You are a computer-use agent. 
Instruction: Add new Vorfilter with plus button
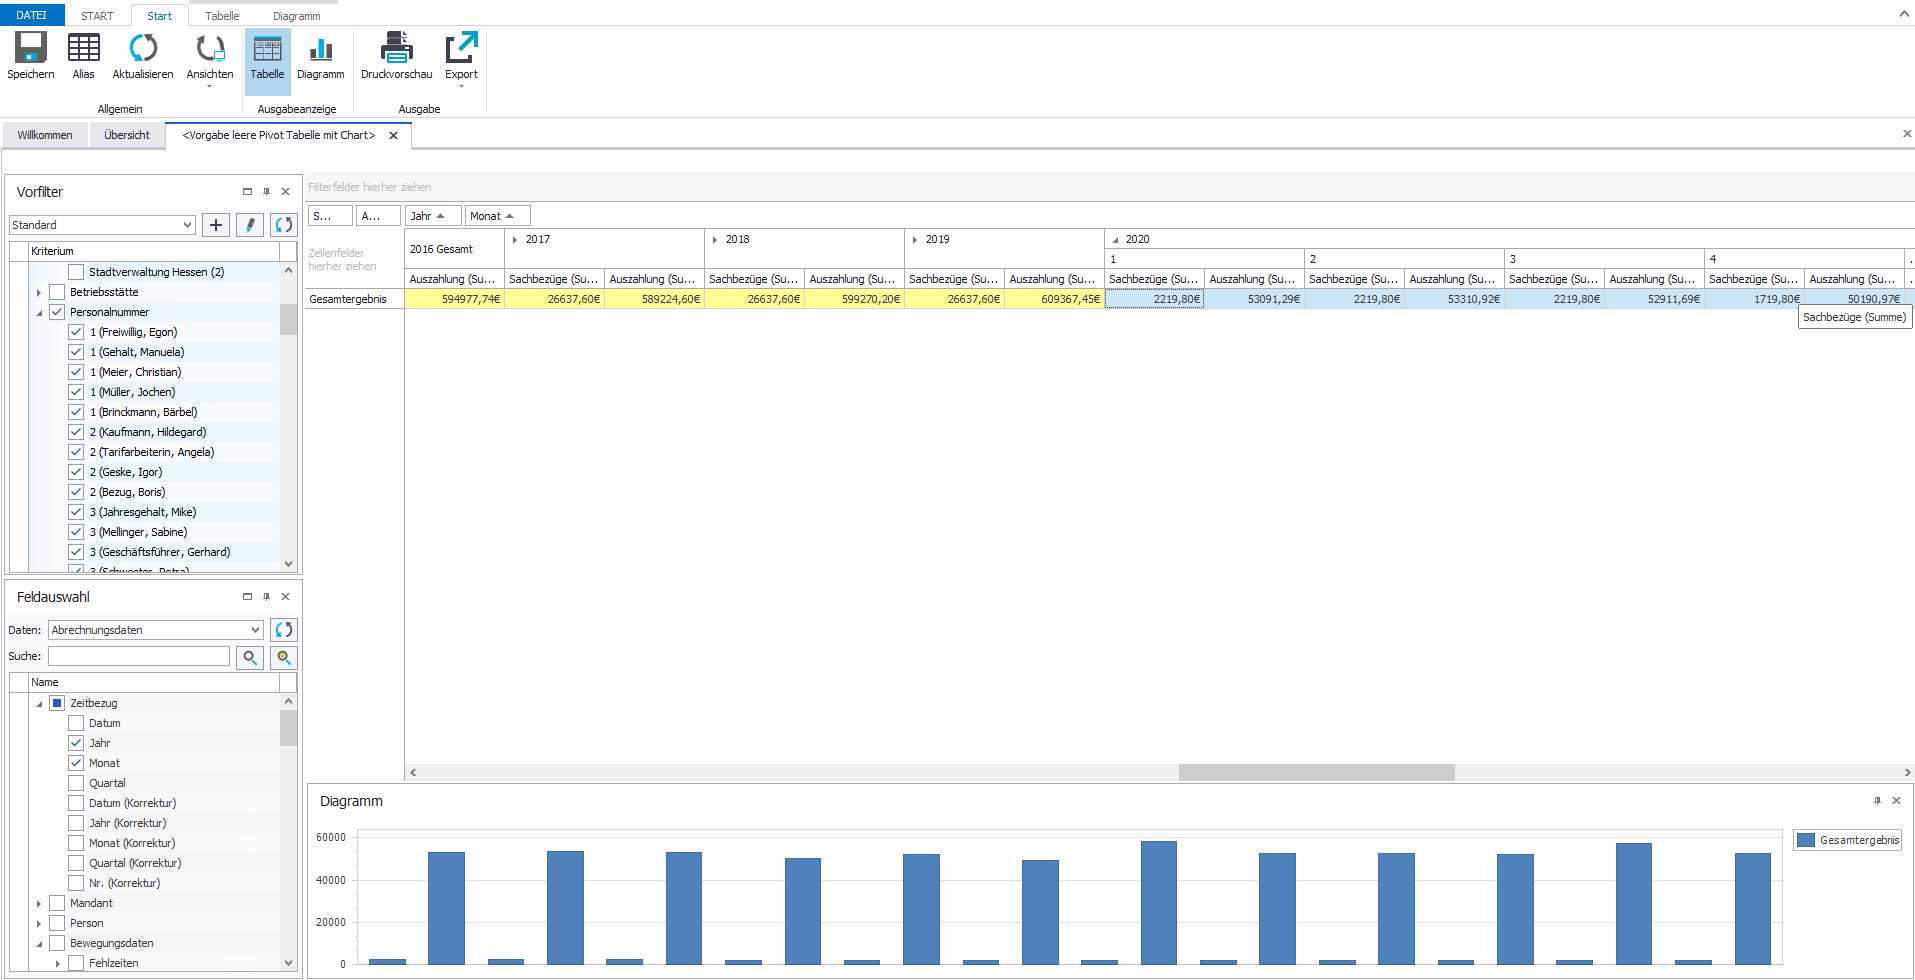[x=216, y=225]
